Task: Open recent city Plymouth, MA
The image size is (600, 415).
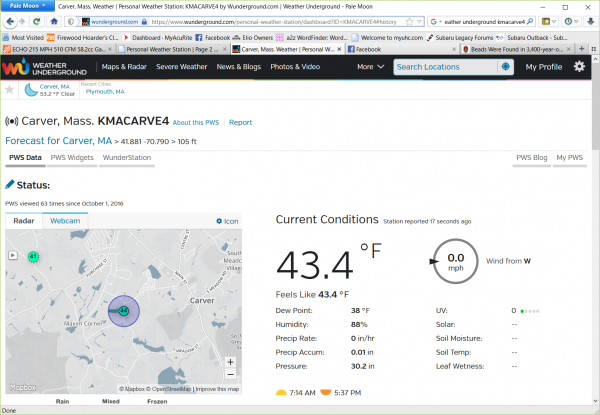Action: 105,91
